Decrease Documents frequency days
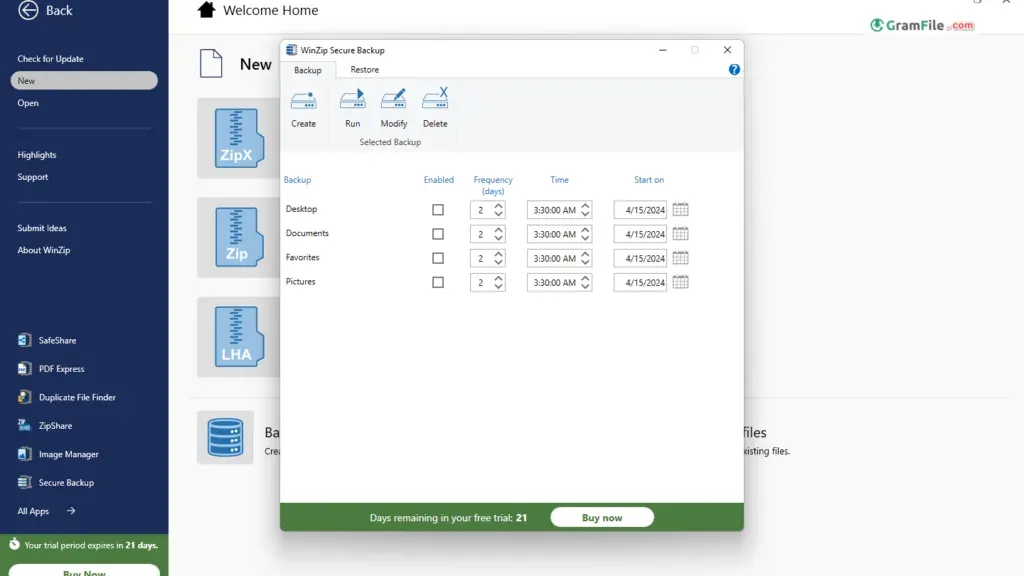This screenshot has width=1024, height=576. 498,238
